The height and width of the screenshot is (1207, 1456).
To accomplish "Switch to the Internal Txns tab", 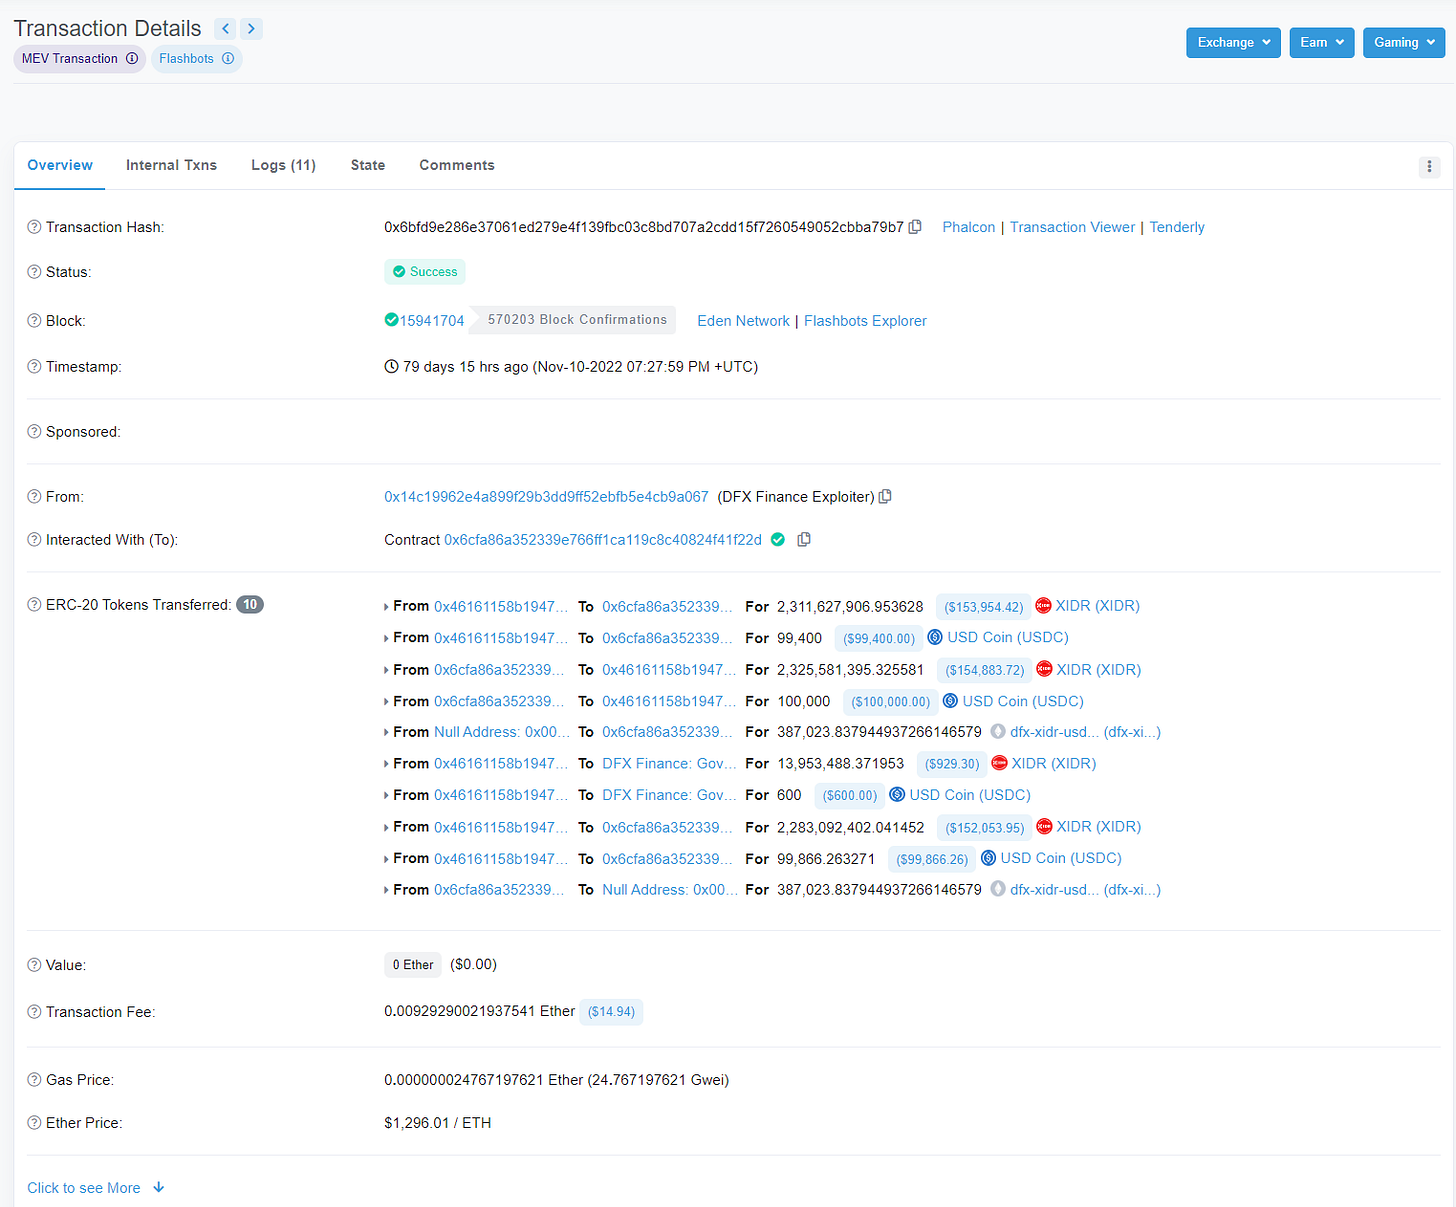I will point(171,165).
